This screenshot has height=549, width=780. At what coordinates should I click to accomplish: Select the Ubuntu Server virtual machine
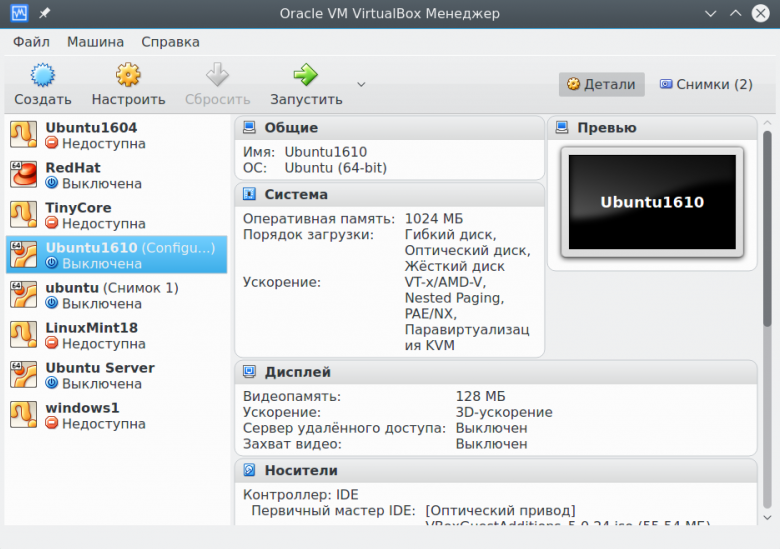coord(116,375)
